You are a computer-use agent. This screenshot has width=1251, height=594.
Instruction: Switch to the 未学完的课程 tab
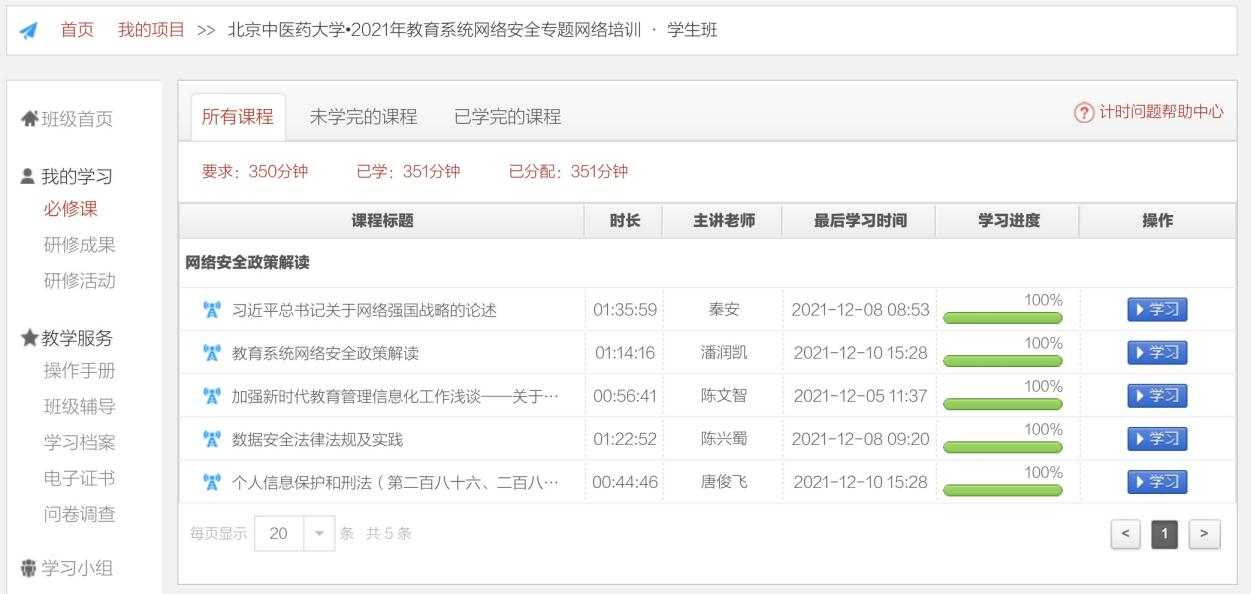363,117
